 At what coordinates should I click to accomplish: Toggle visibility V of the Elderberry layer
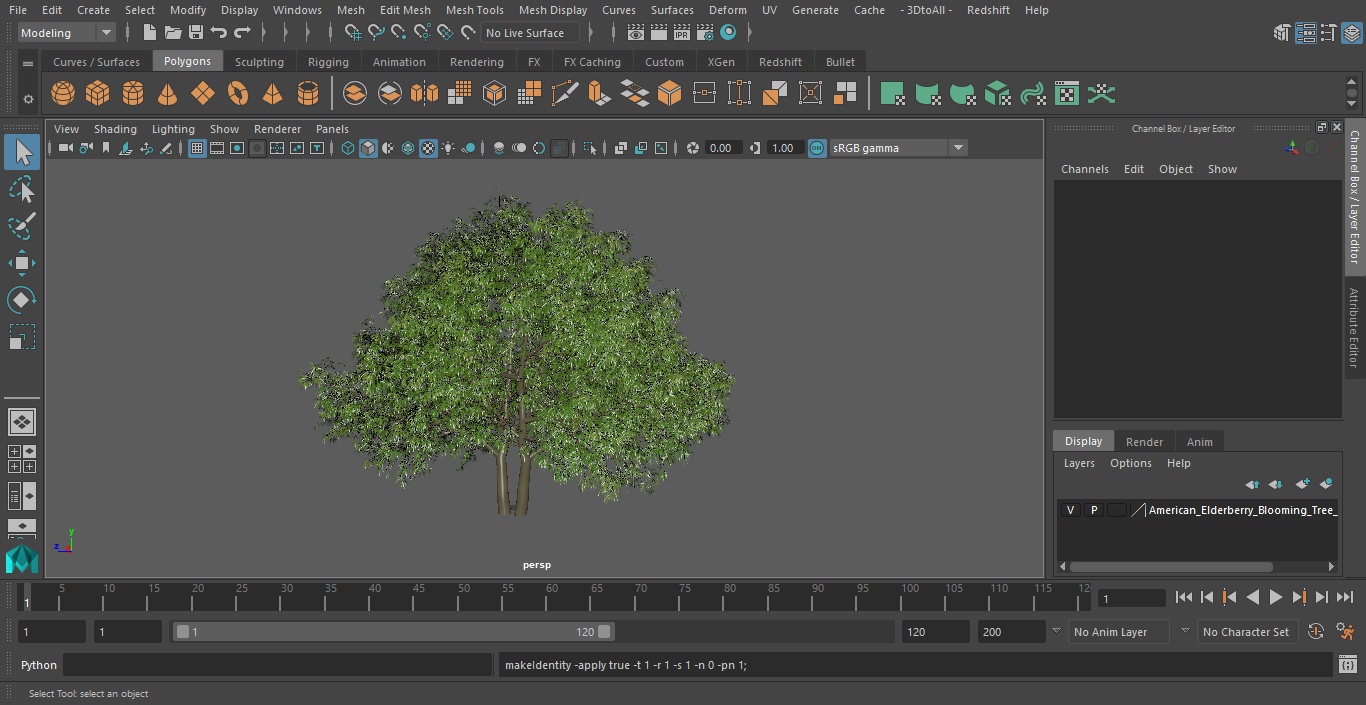pos(1070,510)
